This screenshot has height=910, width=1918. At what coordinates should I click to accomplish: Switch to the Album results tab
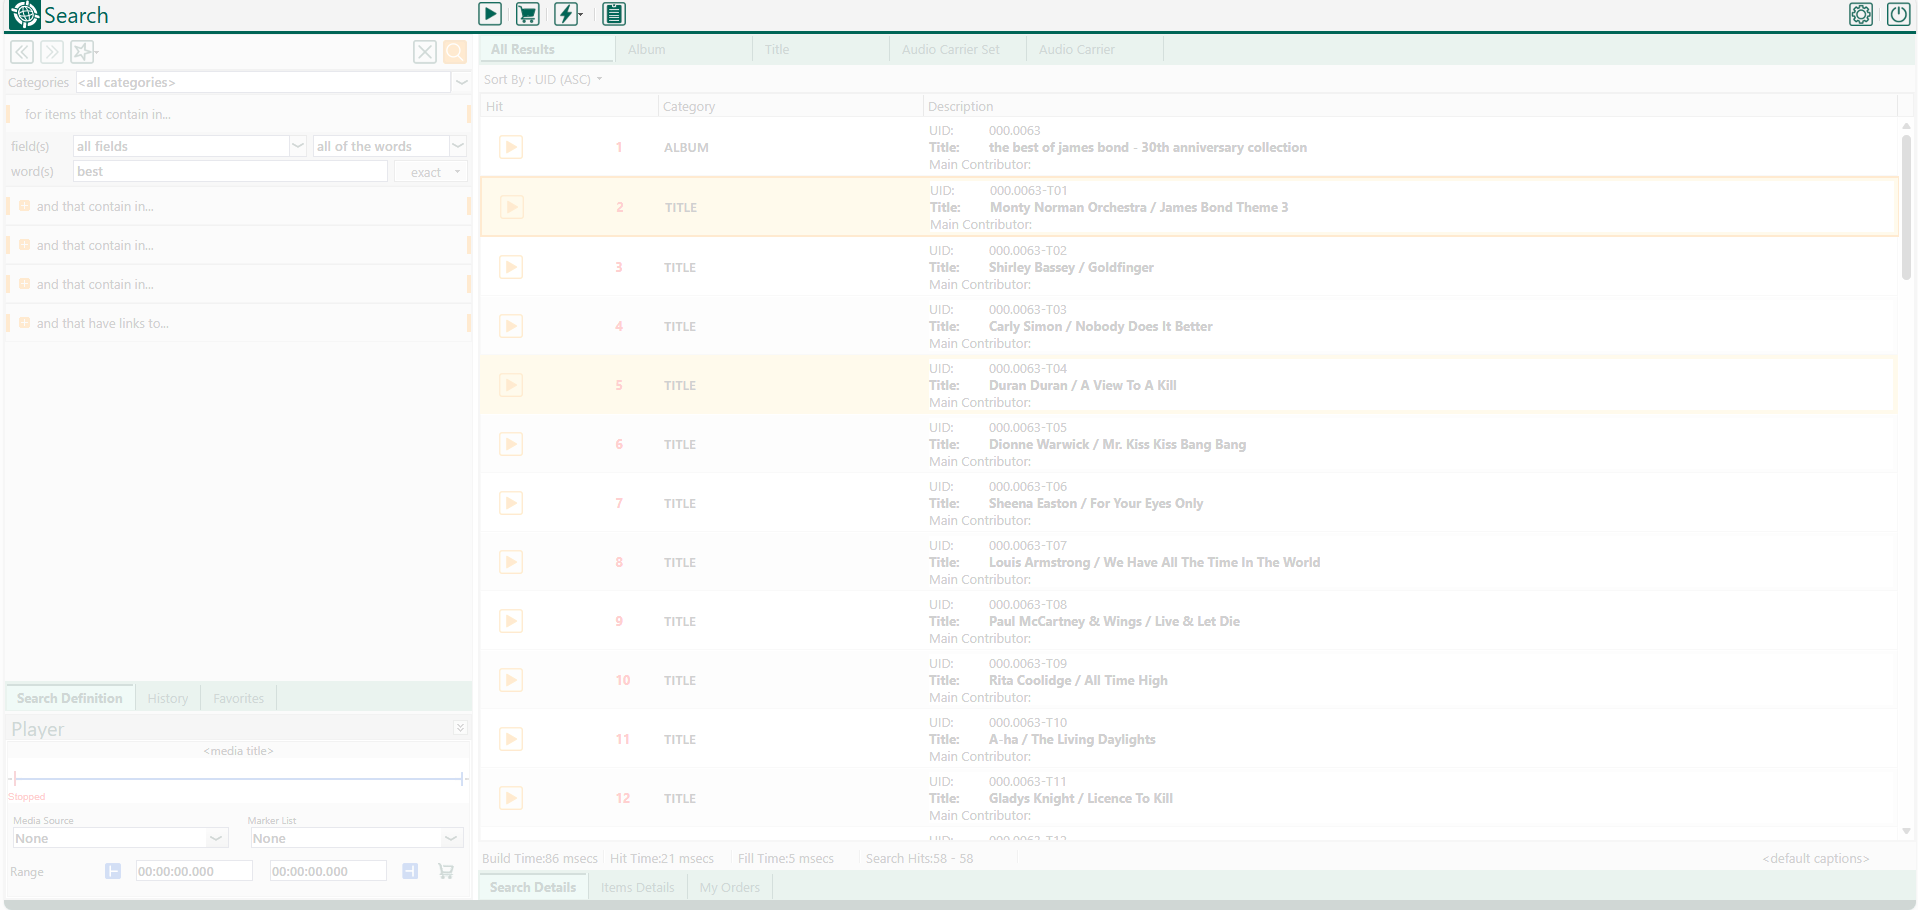click(x=647, y=49)
